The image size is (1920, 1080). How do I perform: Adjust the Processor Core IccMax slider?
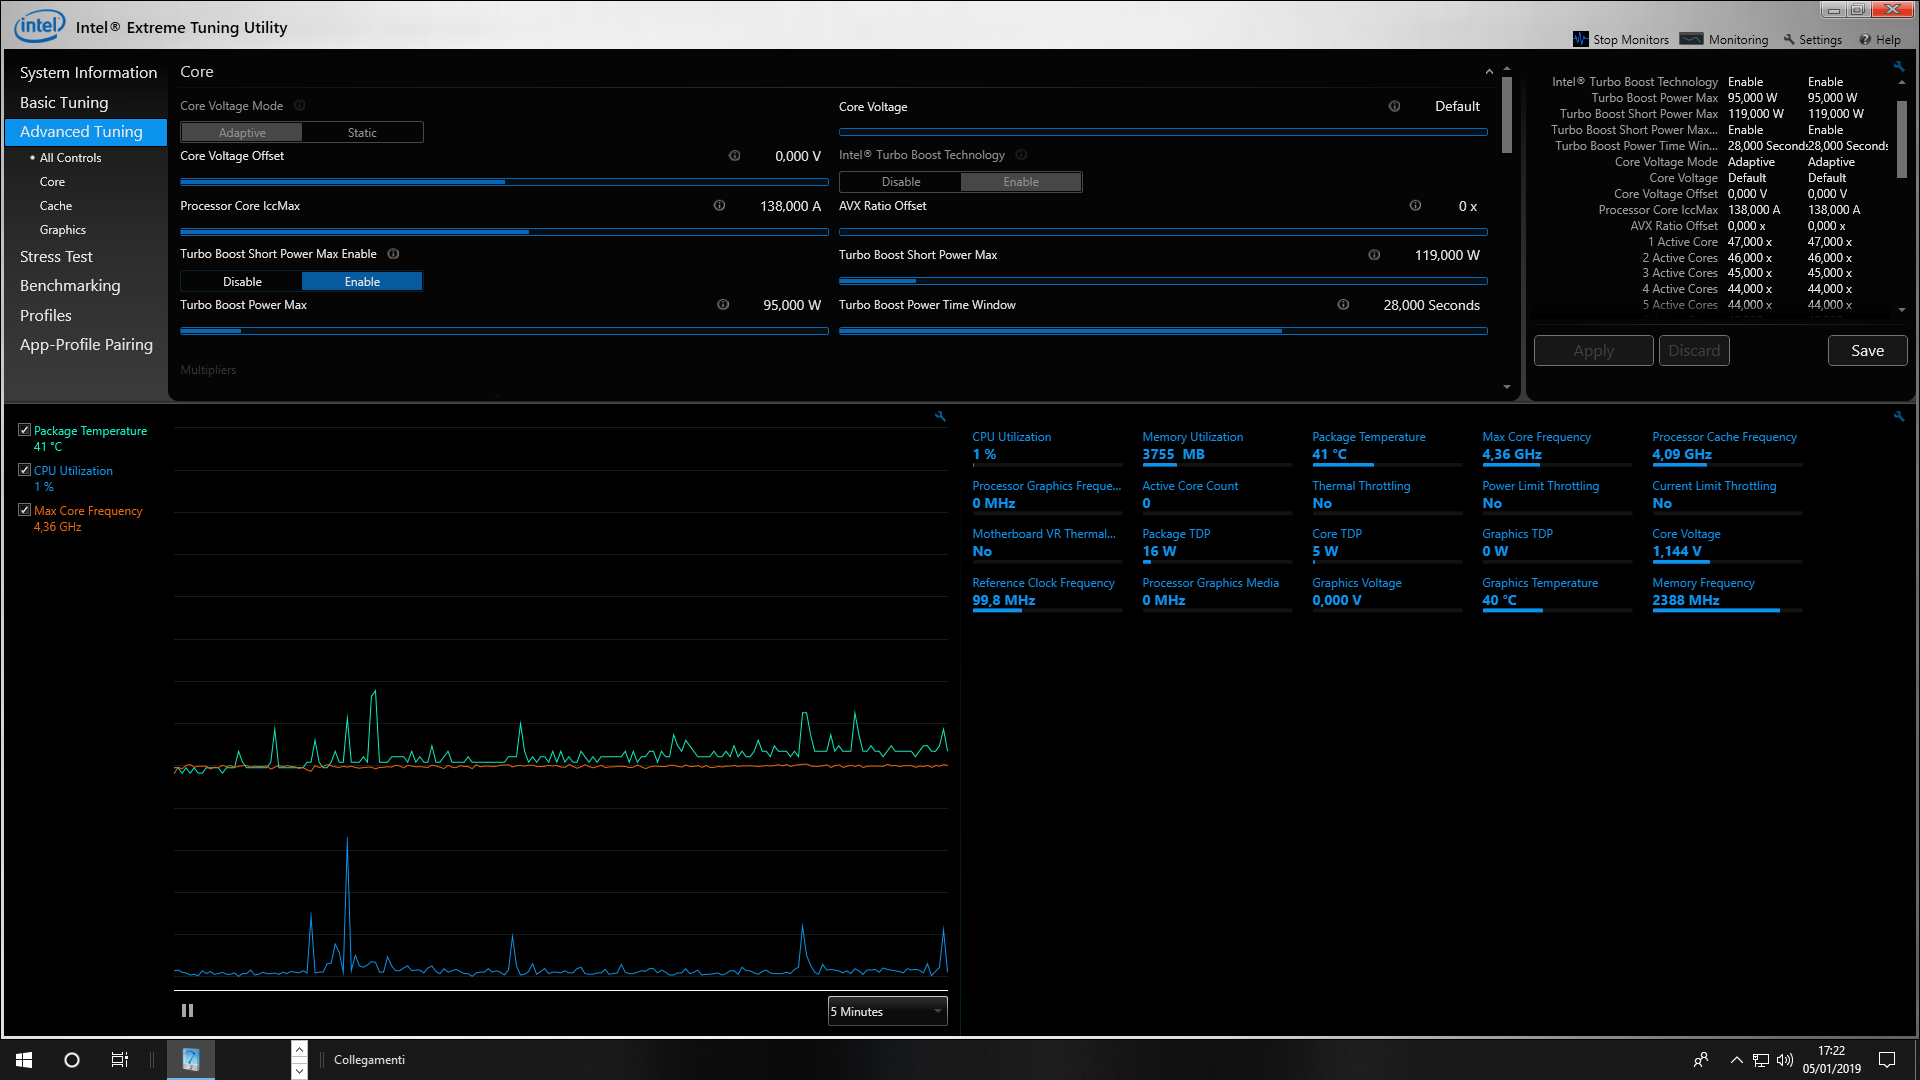pyautogui.click(x=528, y=232)
